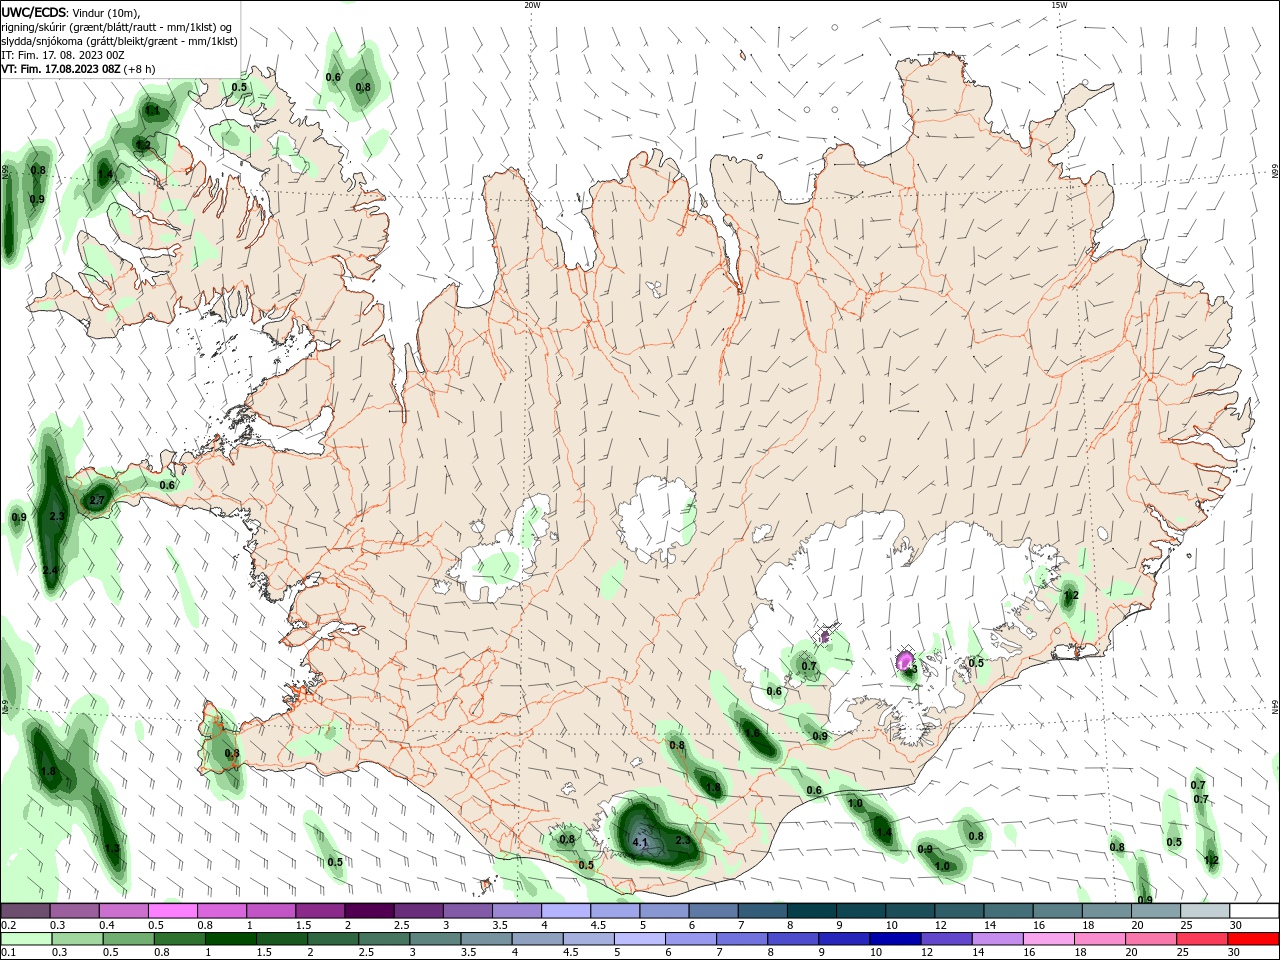Click the 2.4 precipitation value

coord(50,570)
